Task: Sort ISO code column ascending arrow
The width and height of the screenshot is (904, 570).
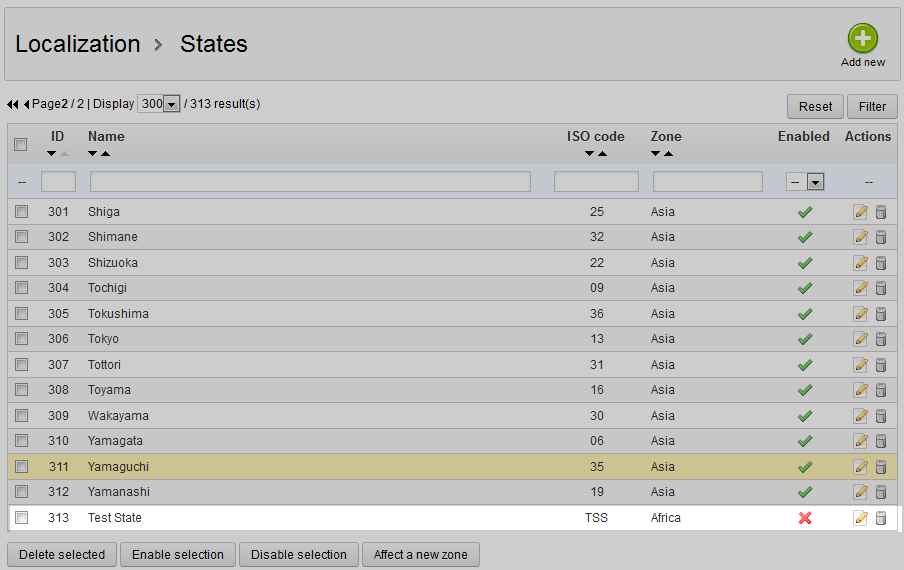Action: pyautogui.click(x=603, y=153)
